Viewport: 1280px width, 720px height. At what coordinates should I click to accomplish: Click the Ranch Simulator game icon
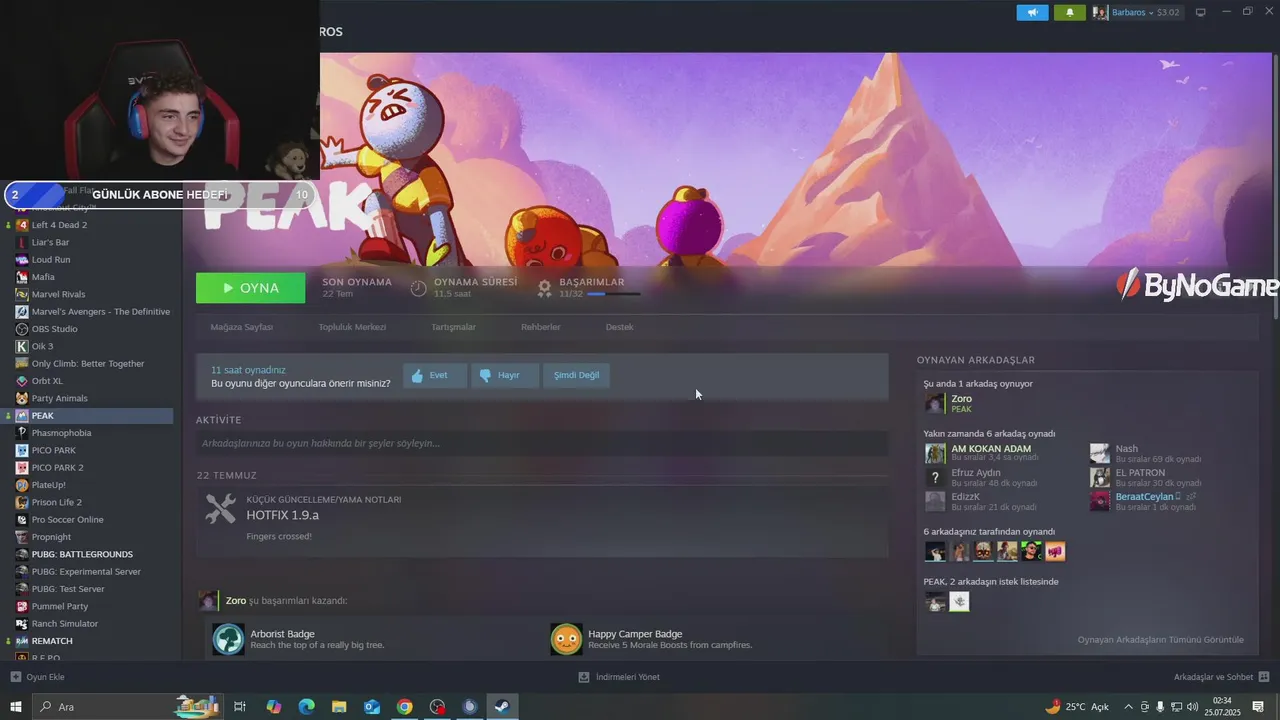tap(22, 623)
